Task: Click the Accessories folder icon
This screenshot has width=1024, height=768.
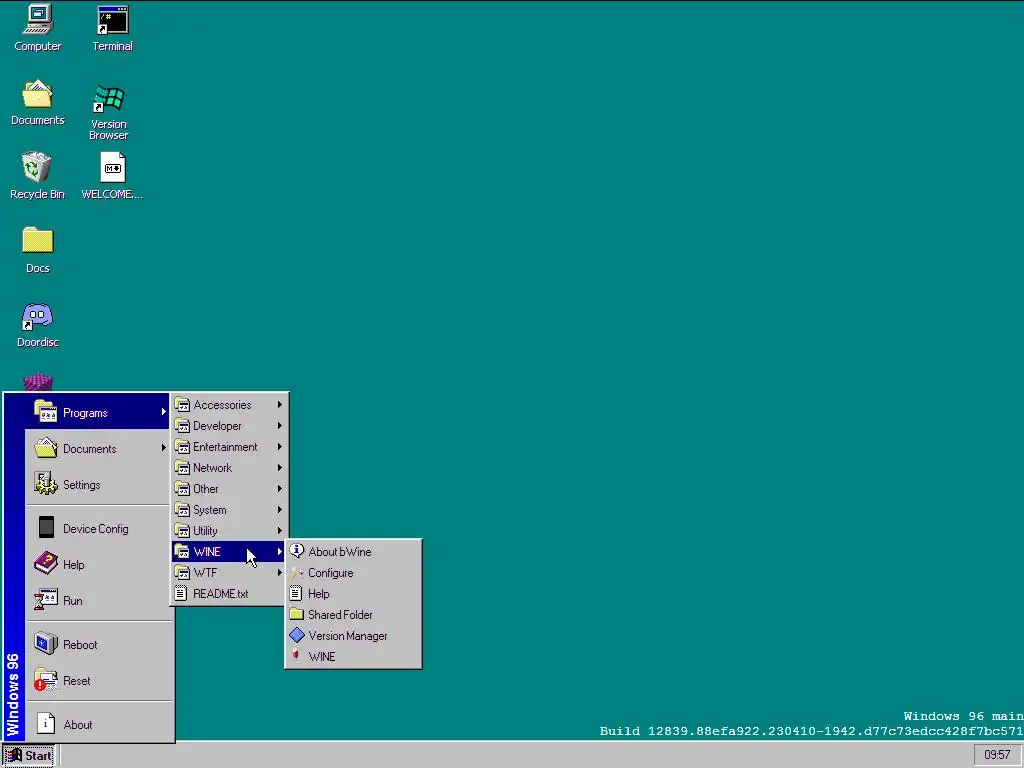Action: pos(182,405)
